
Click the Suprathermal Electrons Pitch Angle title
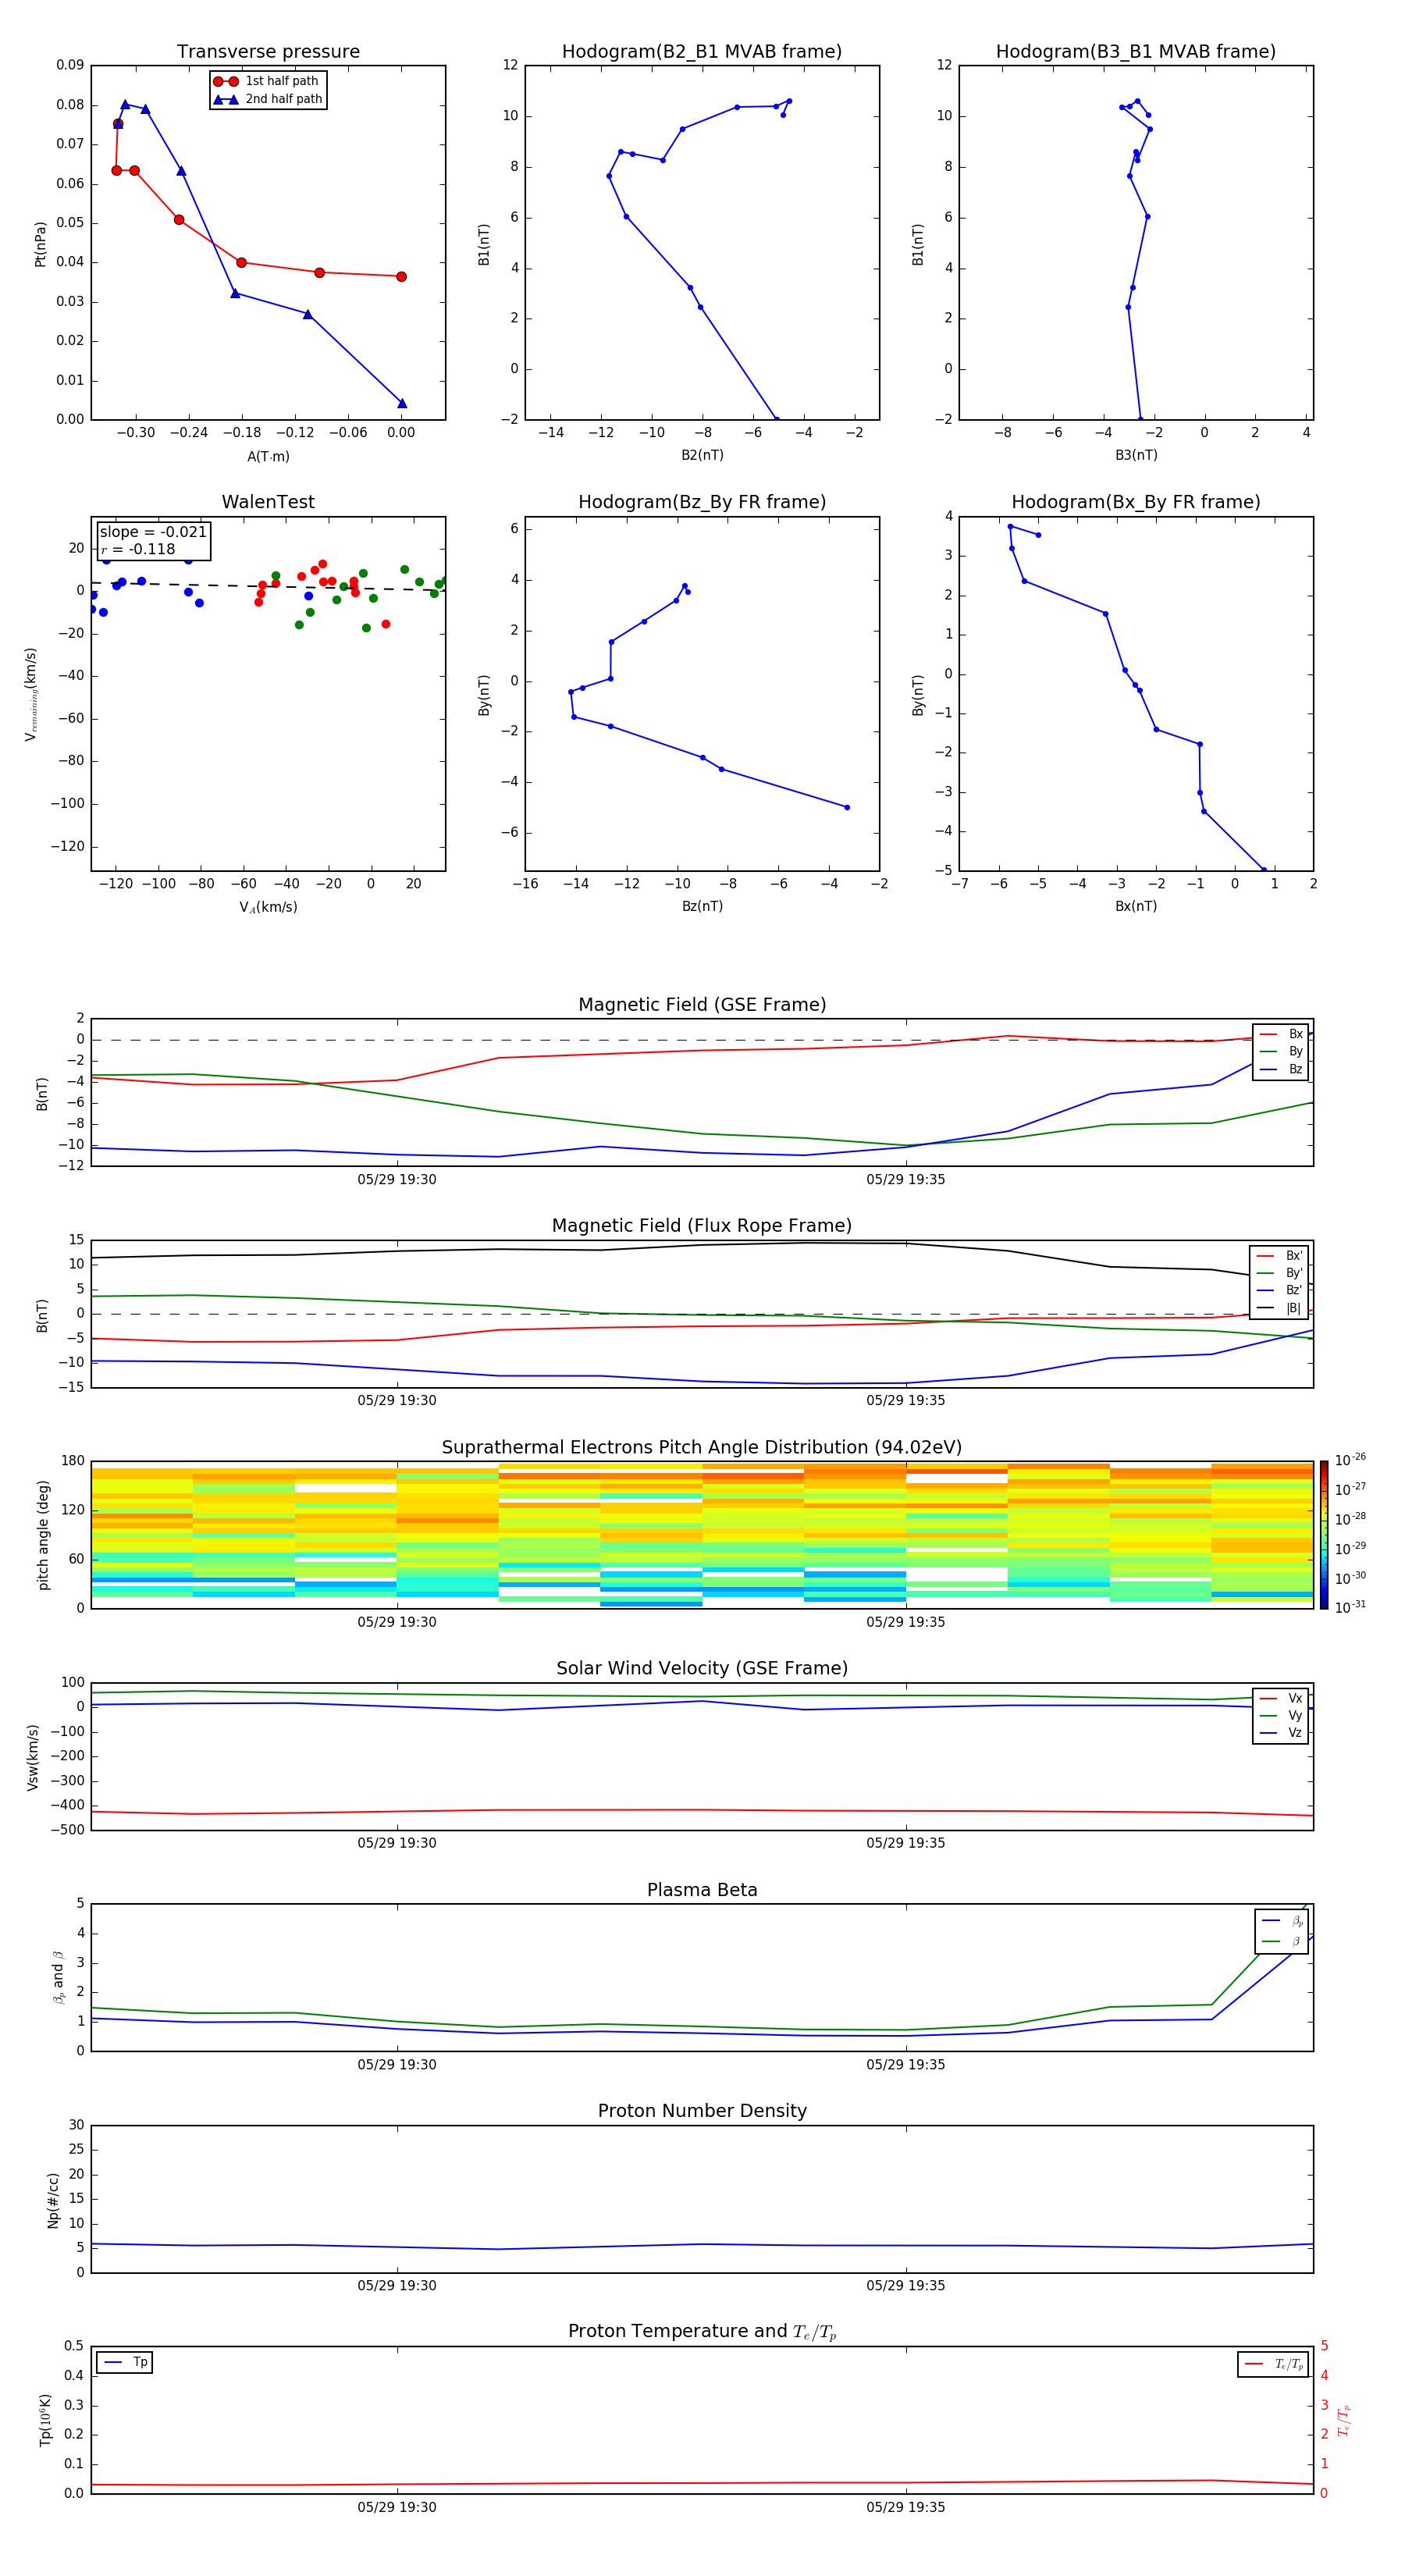[702, 1448]
